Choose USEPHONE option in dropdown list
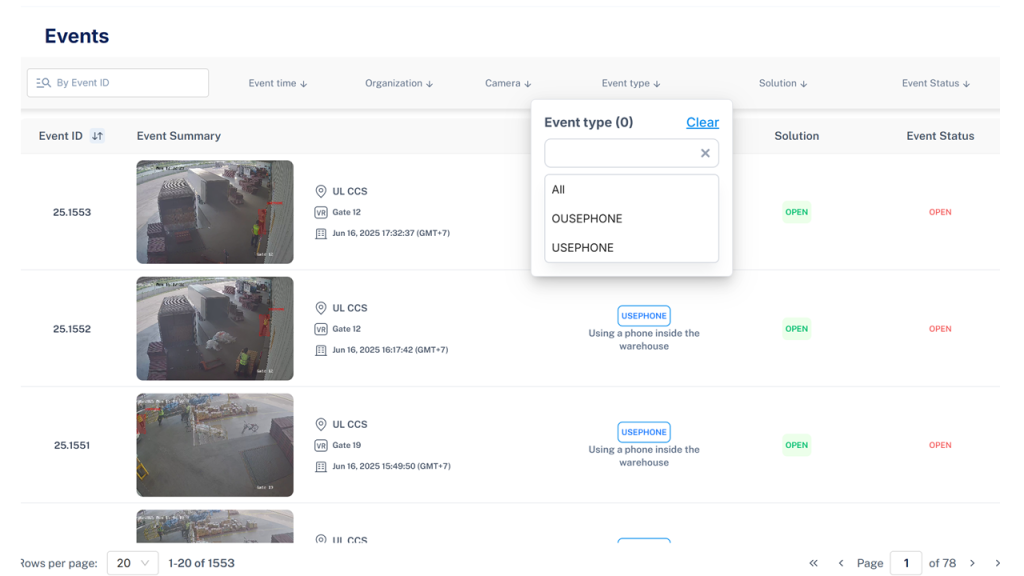The image size is (1024, 576). (583, 247)
